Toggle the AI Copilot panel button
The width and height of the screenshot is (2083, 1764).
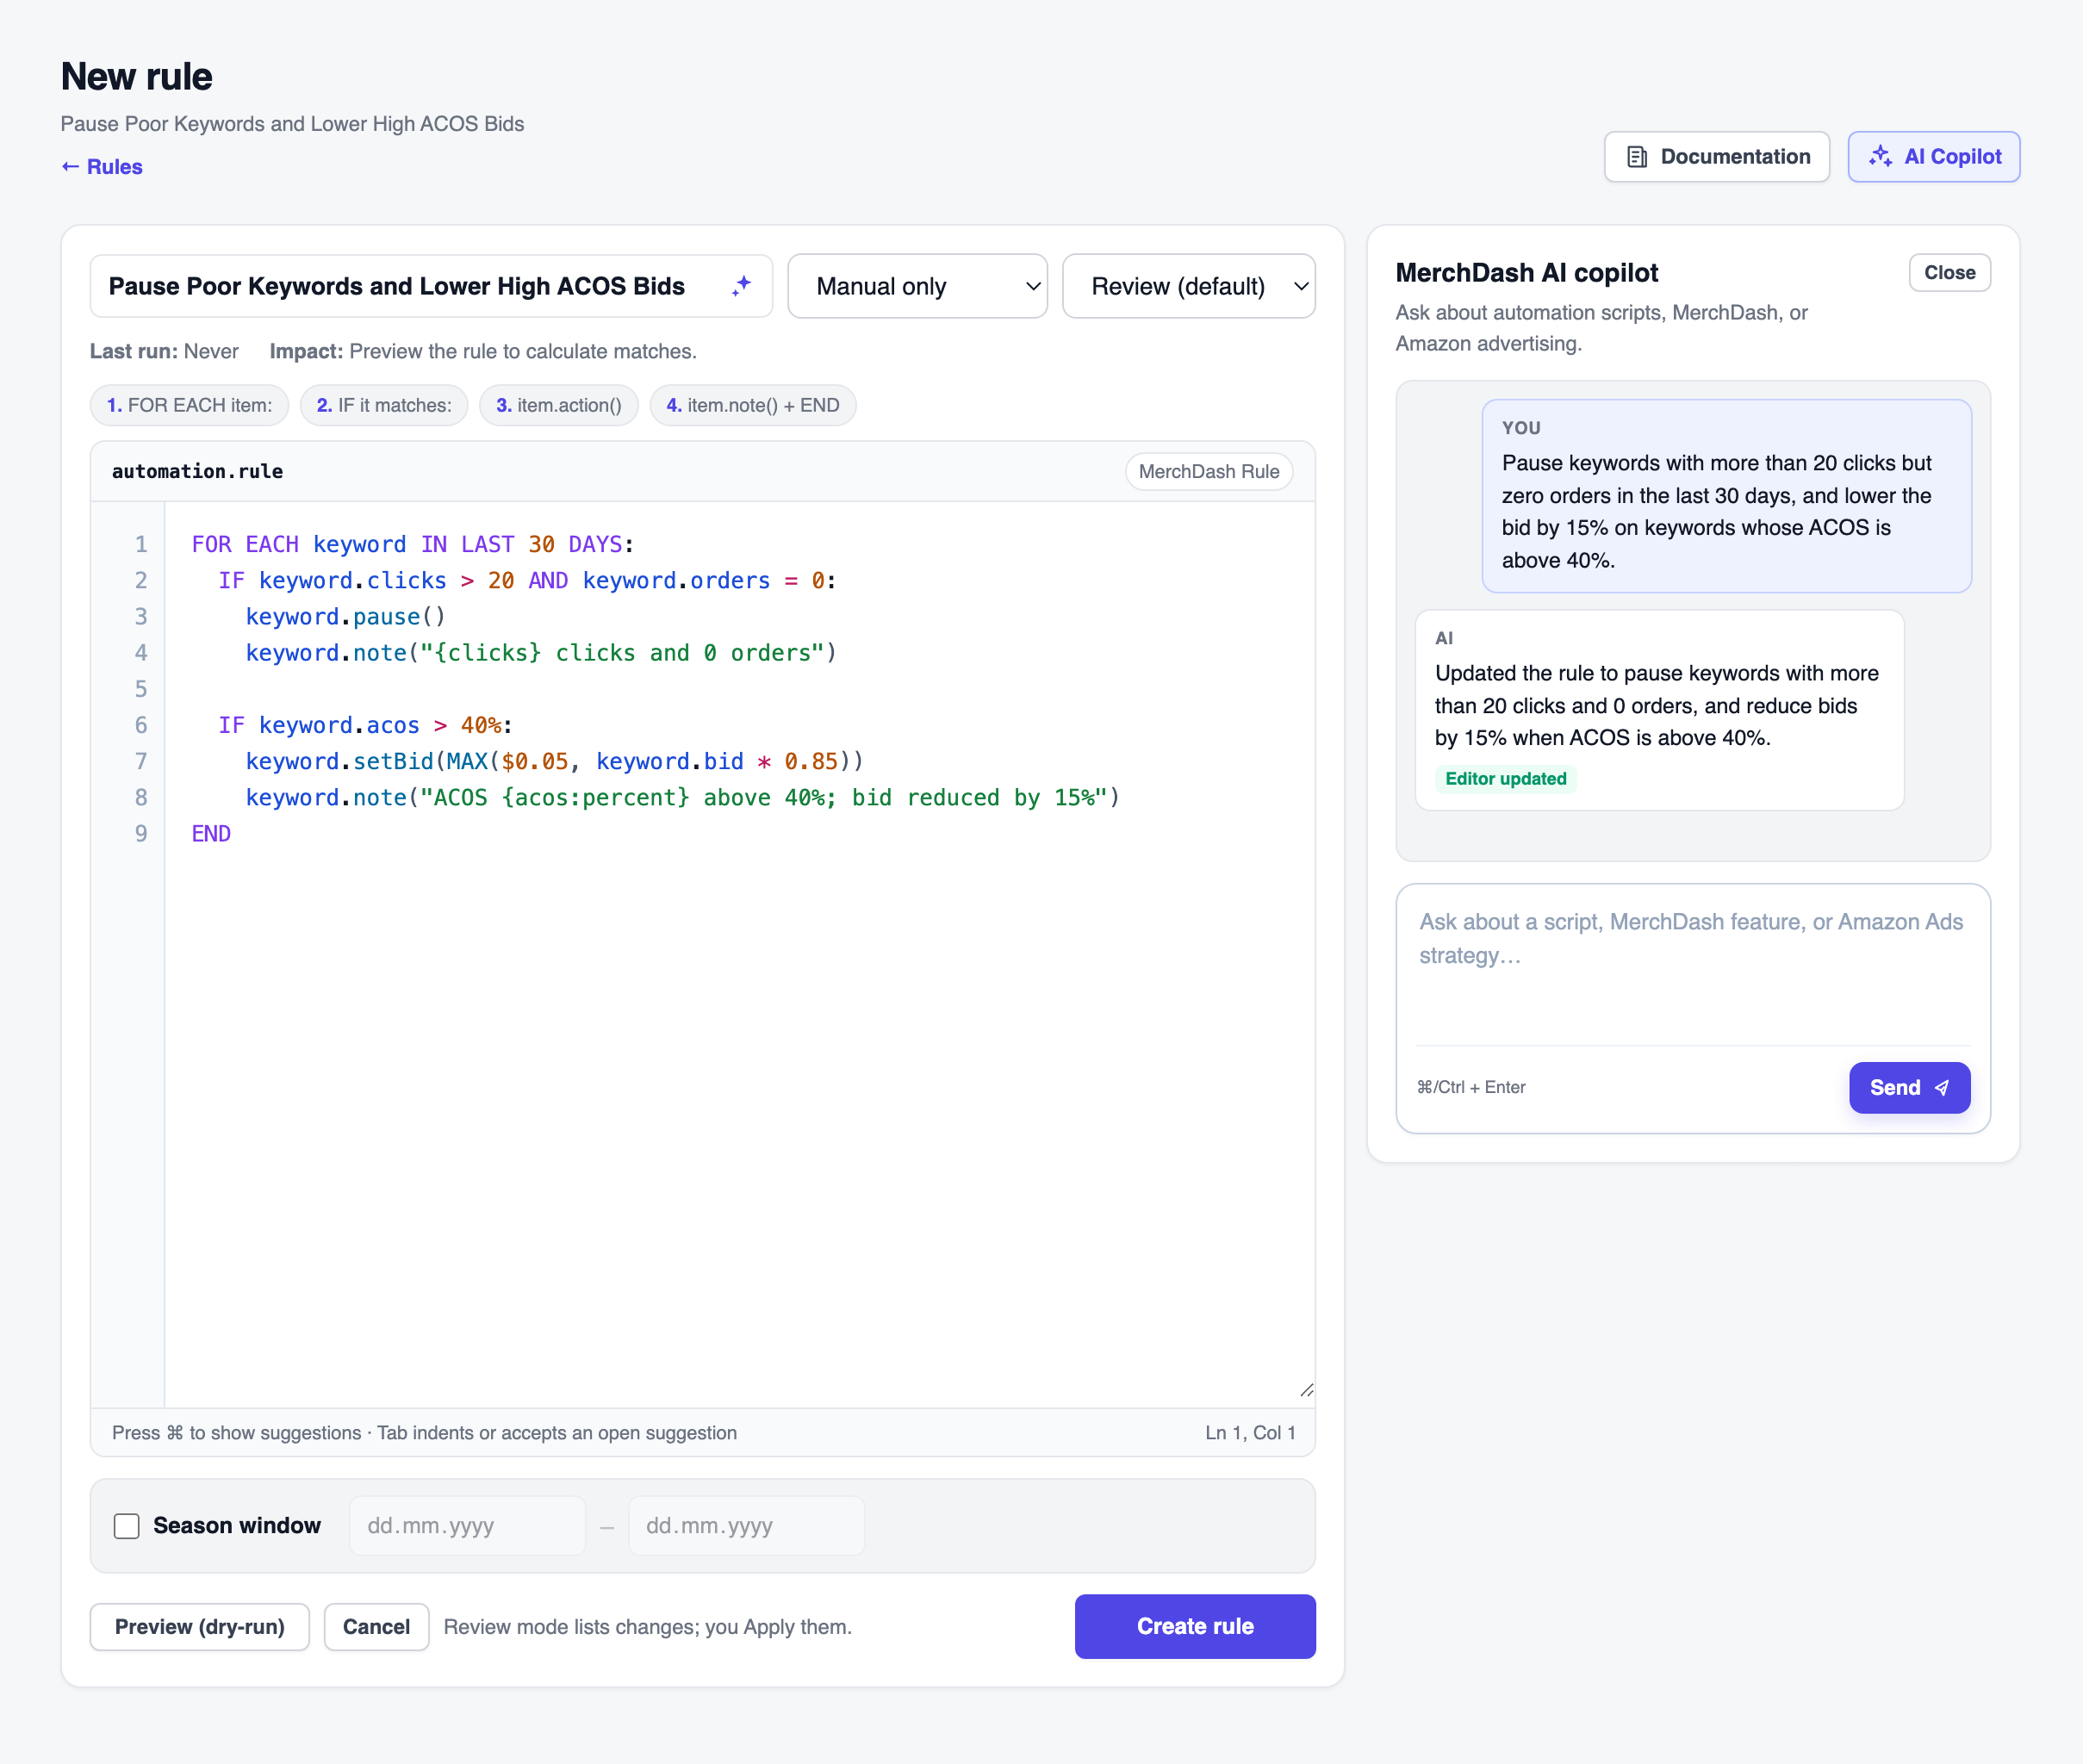[x=1933, y=157]
